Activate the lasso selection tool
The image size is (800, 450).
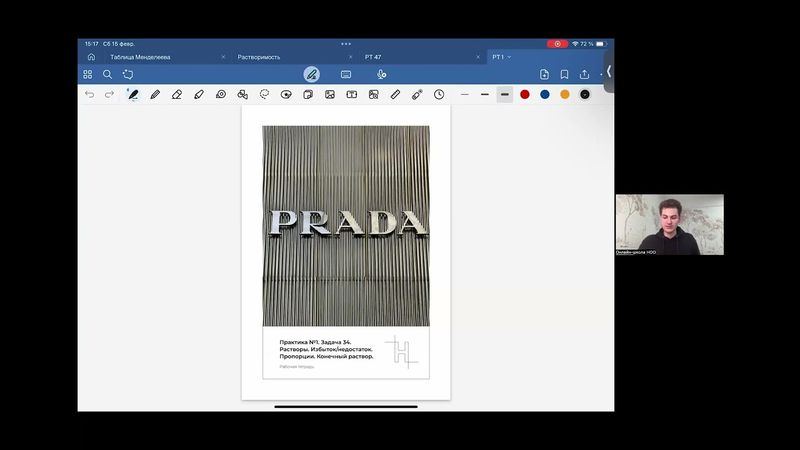(264, 94)
